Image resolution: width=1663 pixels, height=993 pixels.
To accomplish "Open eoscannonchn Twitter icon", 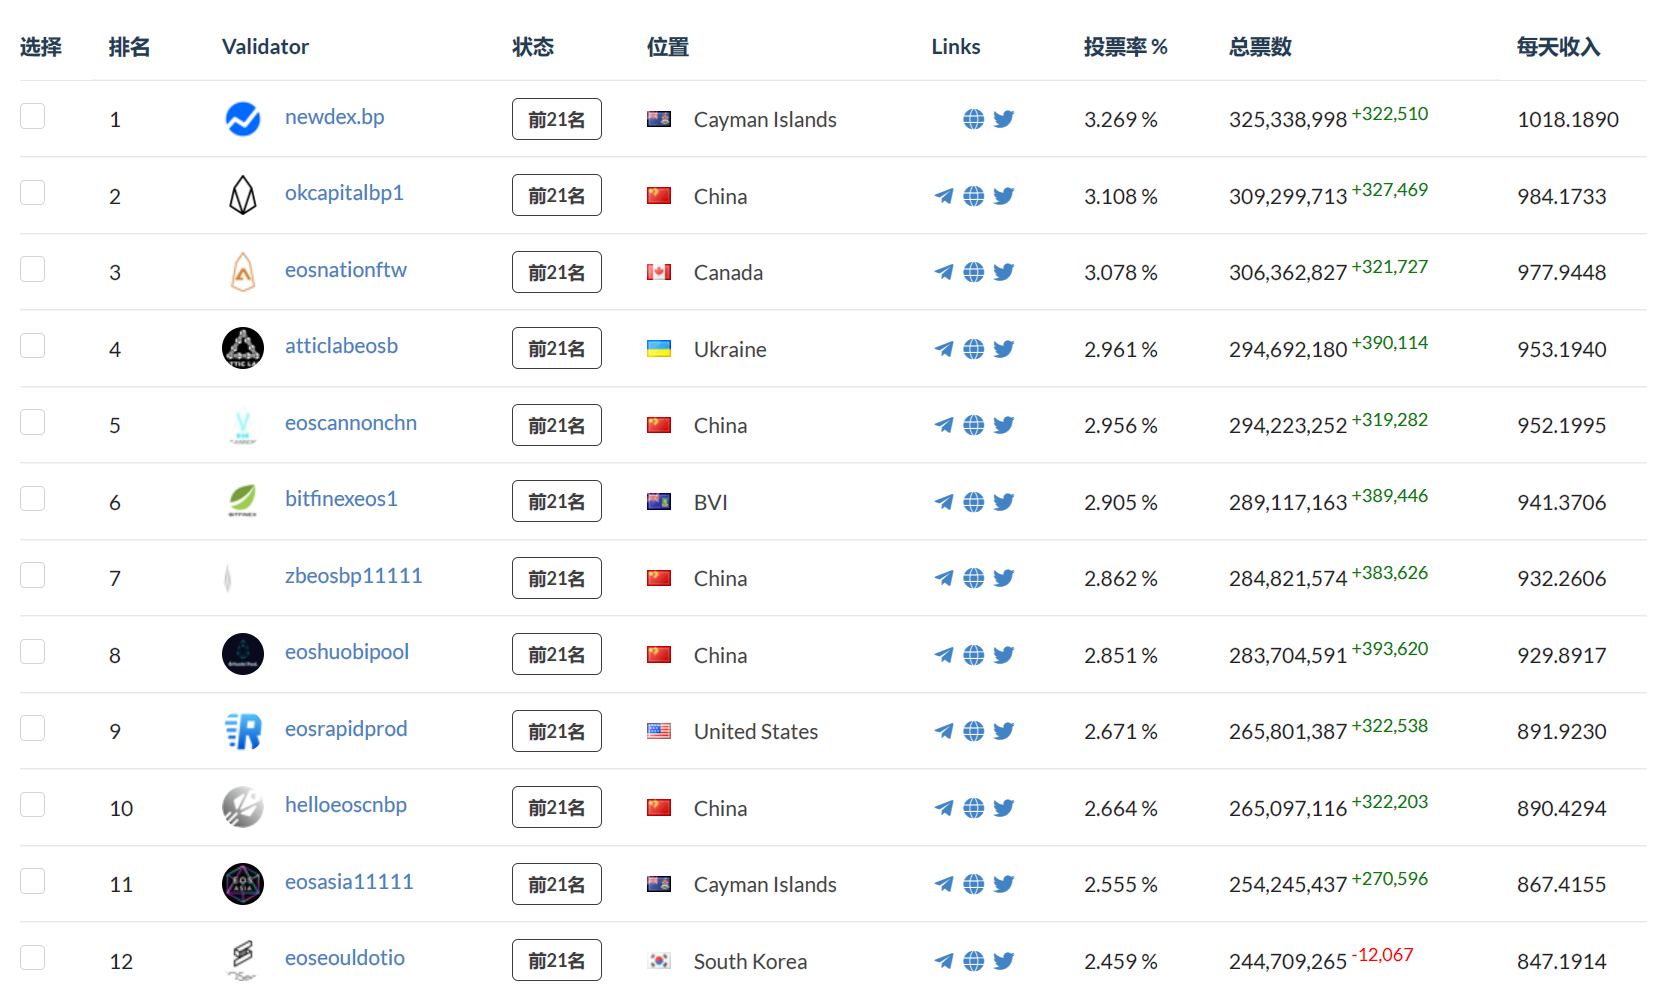I will [x=1004, y=425].
